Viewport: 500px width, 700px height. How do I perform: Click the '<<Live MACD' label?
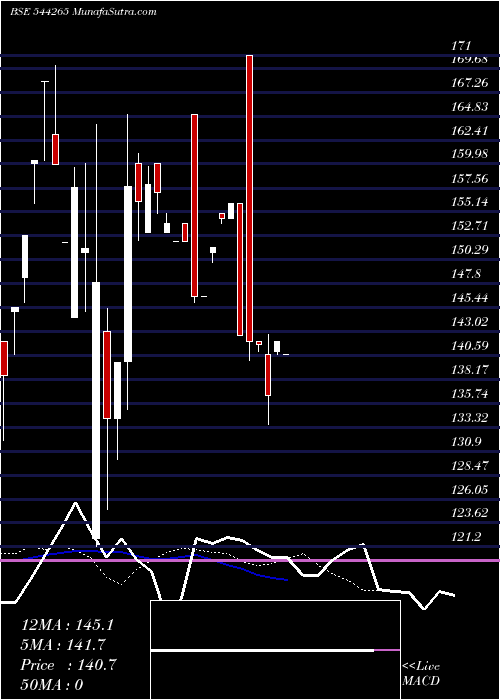(421, 673)
